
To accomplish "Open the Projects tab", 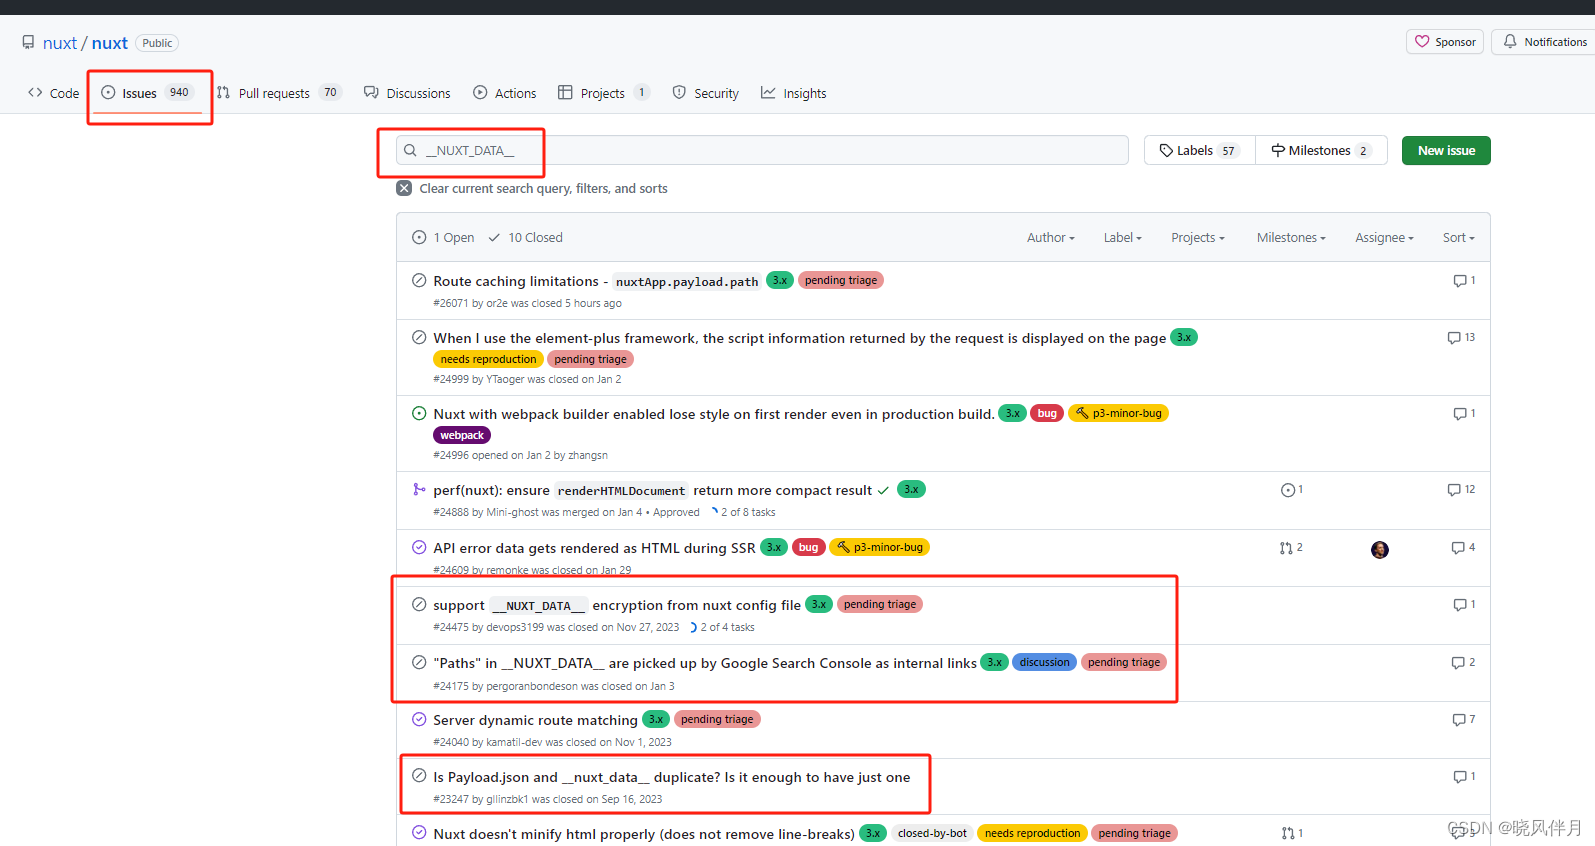I will coord(603,93).
